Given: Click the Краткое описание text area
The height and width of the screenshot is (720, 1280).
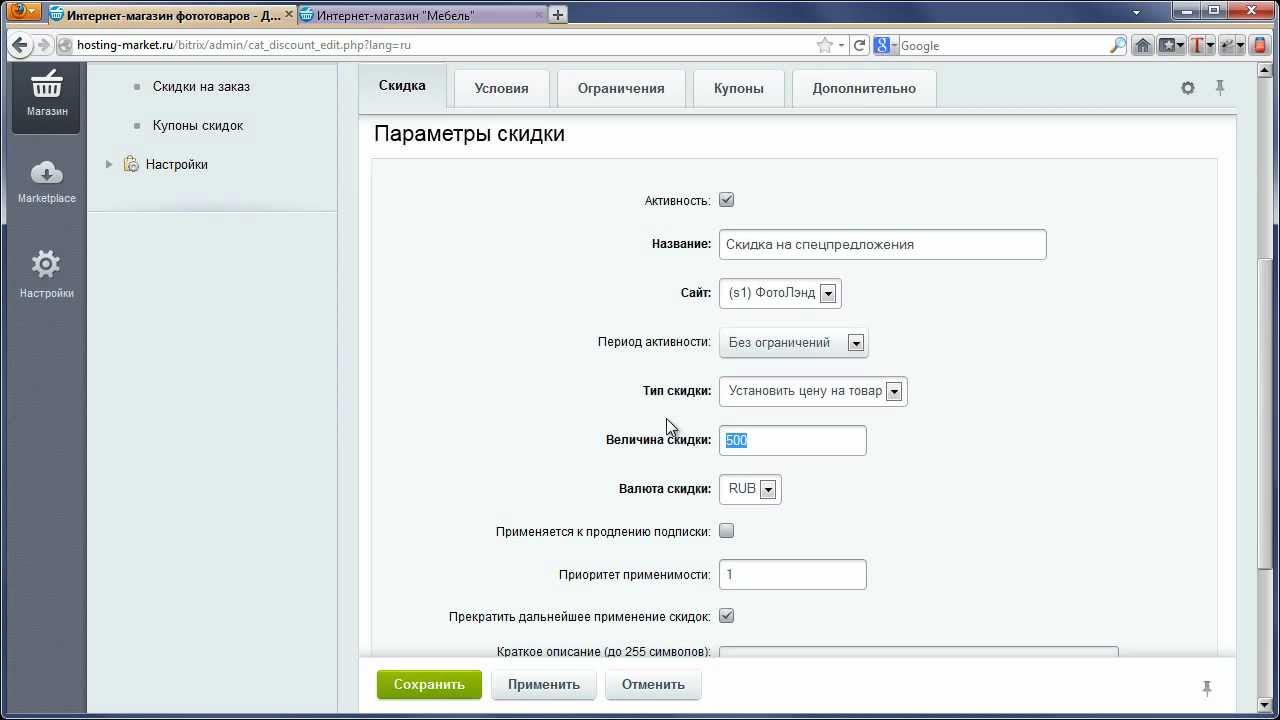Looking at the screenshot, I should point(918,652).
